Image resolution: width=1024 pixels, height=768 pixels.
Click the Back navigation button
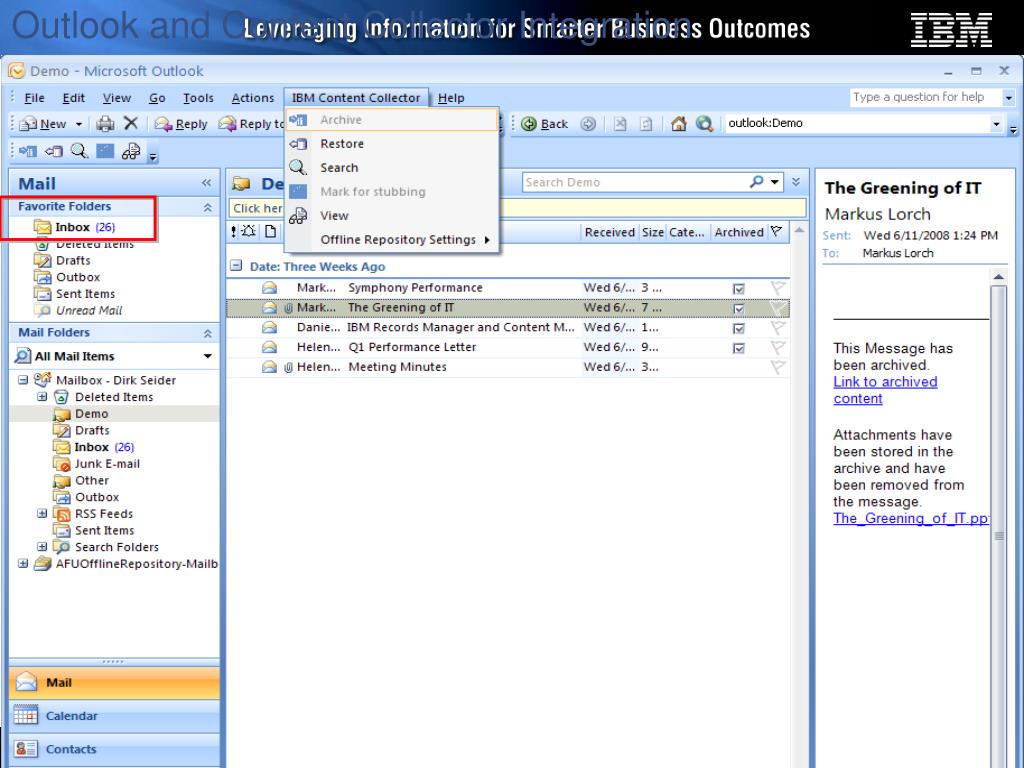[545, 123]
